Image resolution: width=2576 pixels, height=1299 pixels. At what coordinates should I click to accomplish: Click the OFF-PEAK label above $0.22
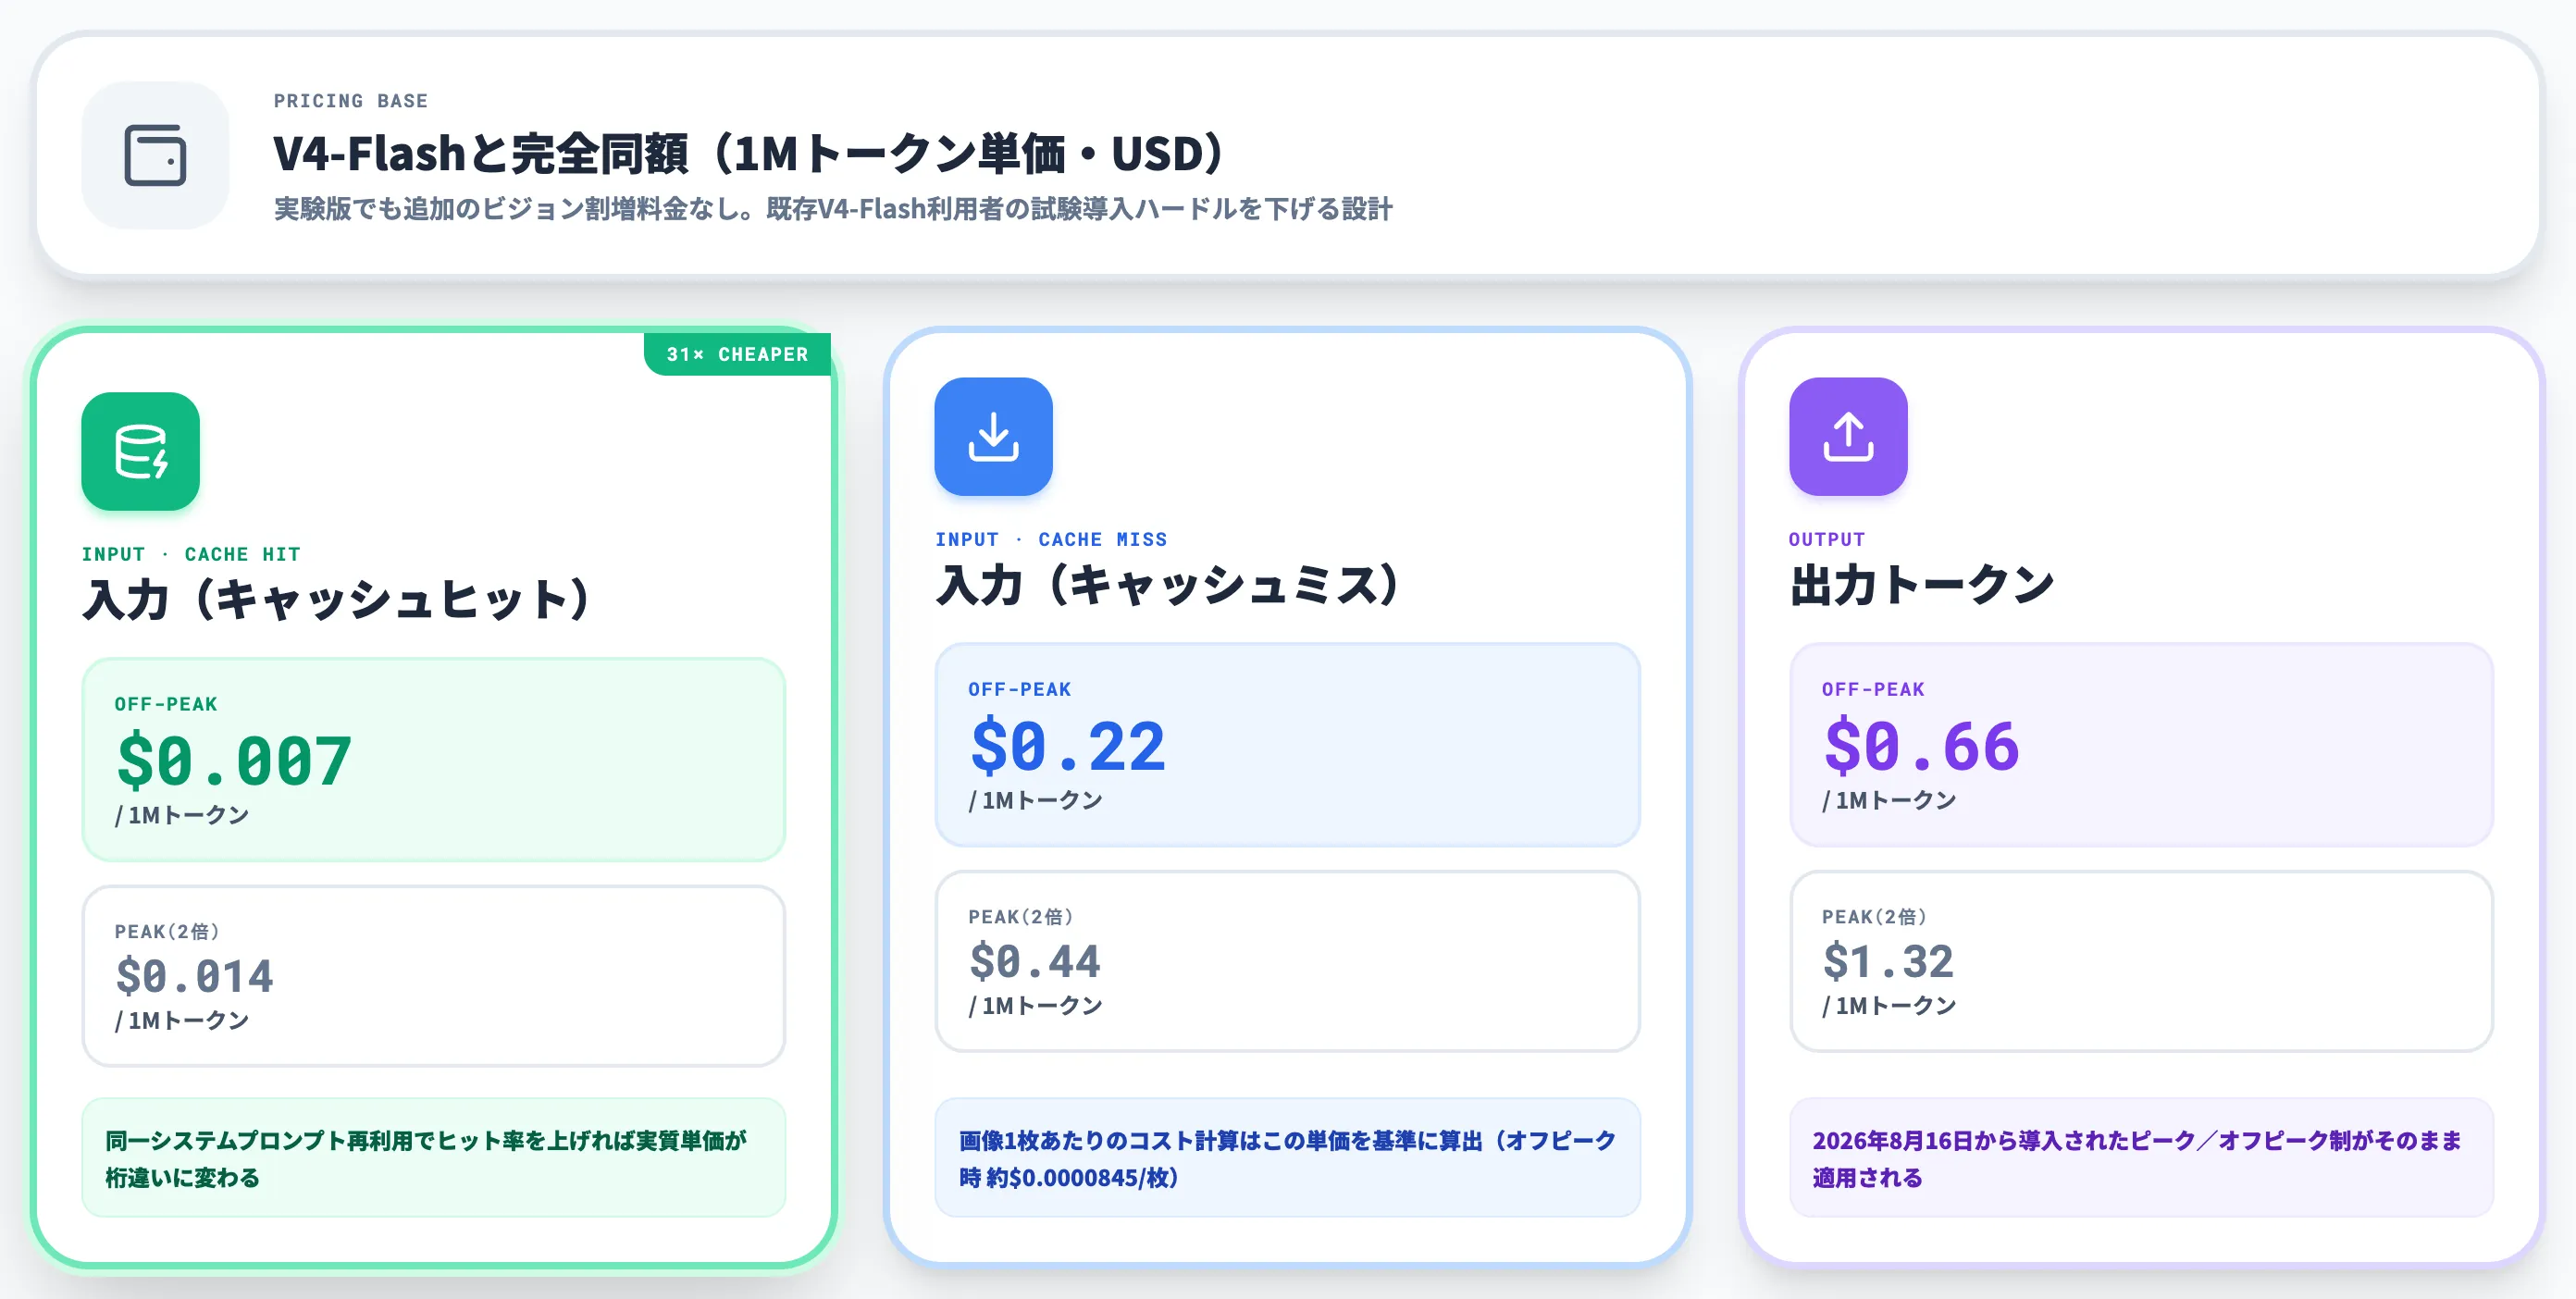(1020, 689)
